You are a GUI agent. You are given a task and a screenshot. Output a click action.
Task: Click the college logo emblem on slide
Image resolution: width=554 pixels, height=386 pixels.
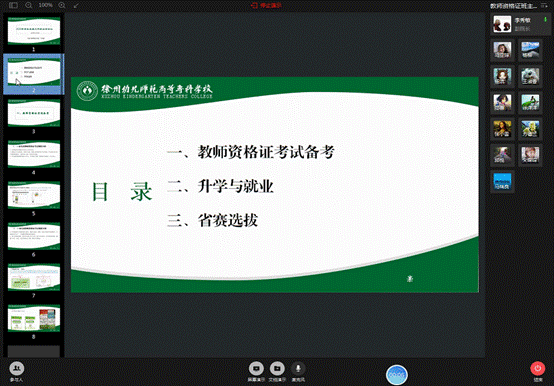[87, 91]
